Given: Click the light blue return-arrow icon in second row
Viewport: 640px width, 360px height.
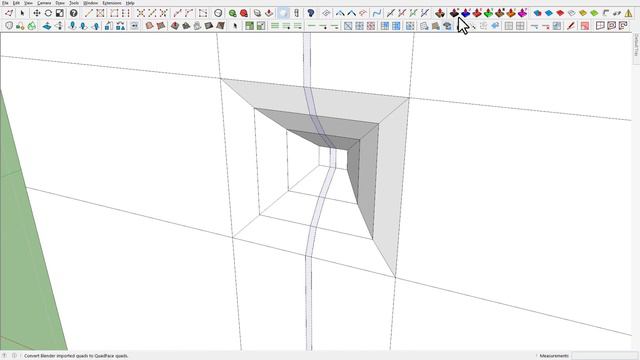Looking at the screenshot, I should point(495,26).
